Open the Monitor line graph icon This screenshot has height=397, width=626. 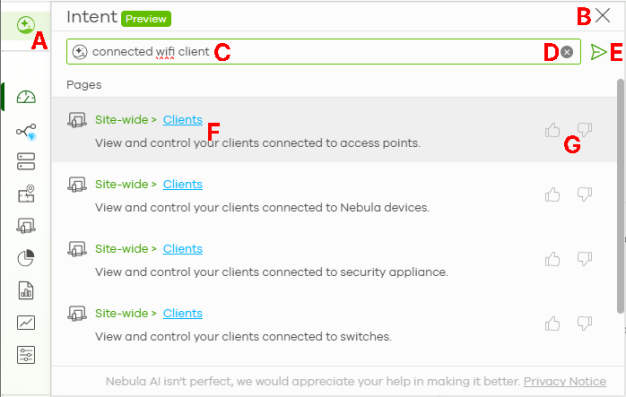pyautogui.click(x=26, y=323)
